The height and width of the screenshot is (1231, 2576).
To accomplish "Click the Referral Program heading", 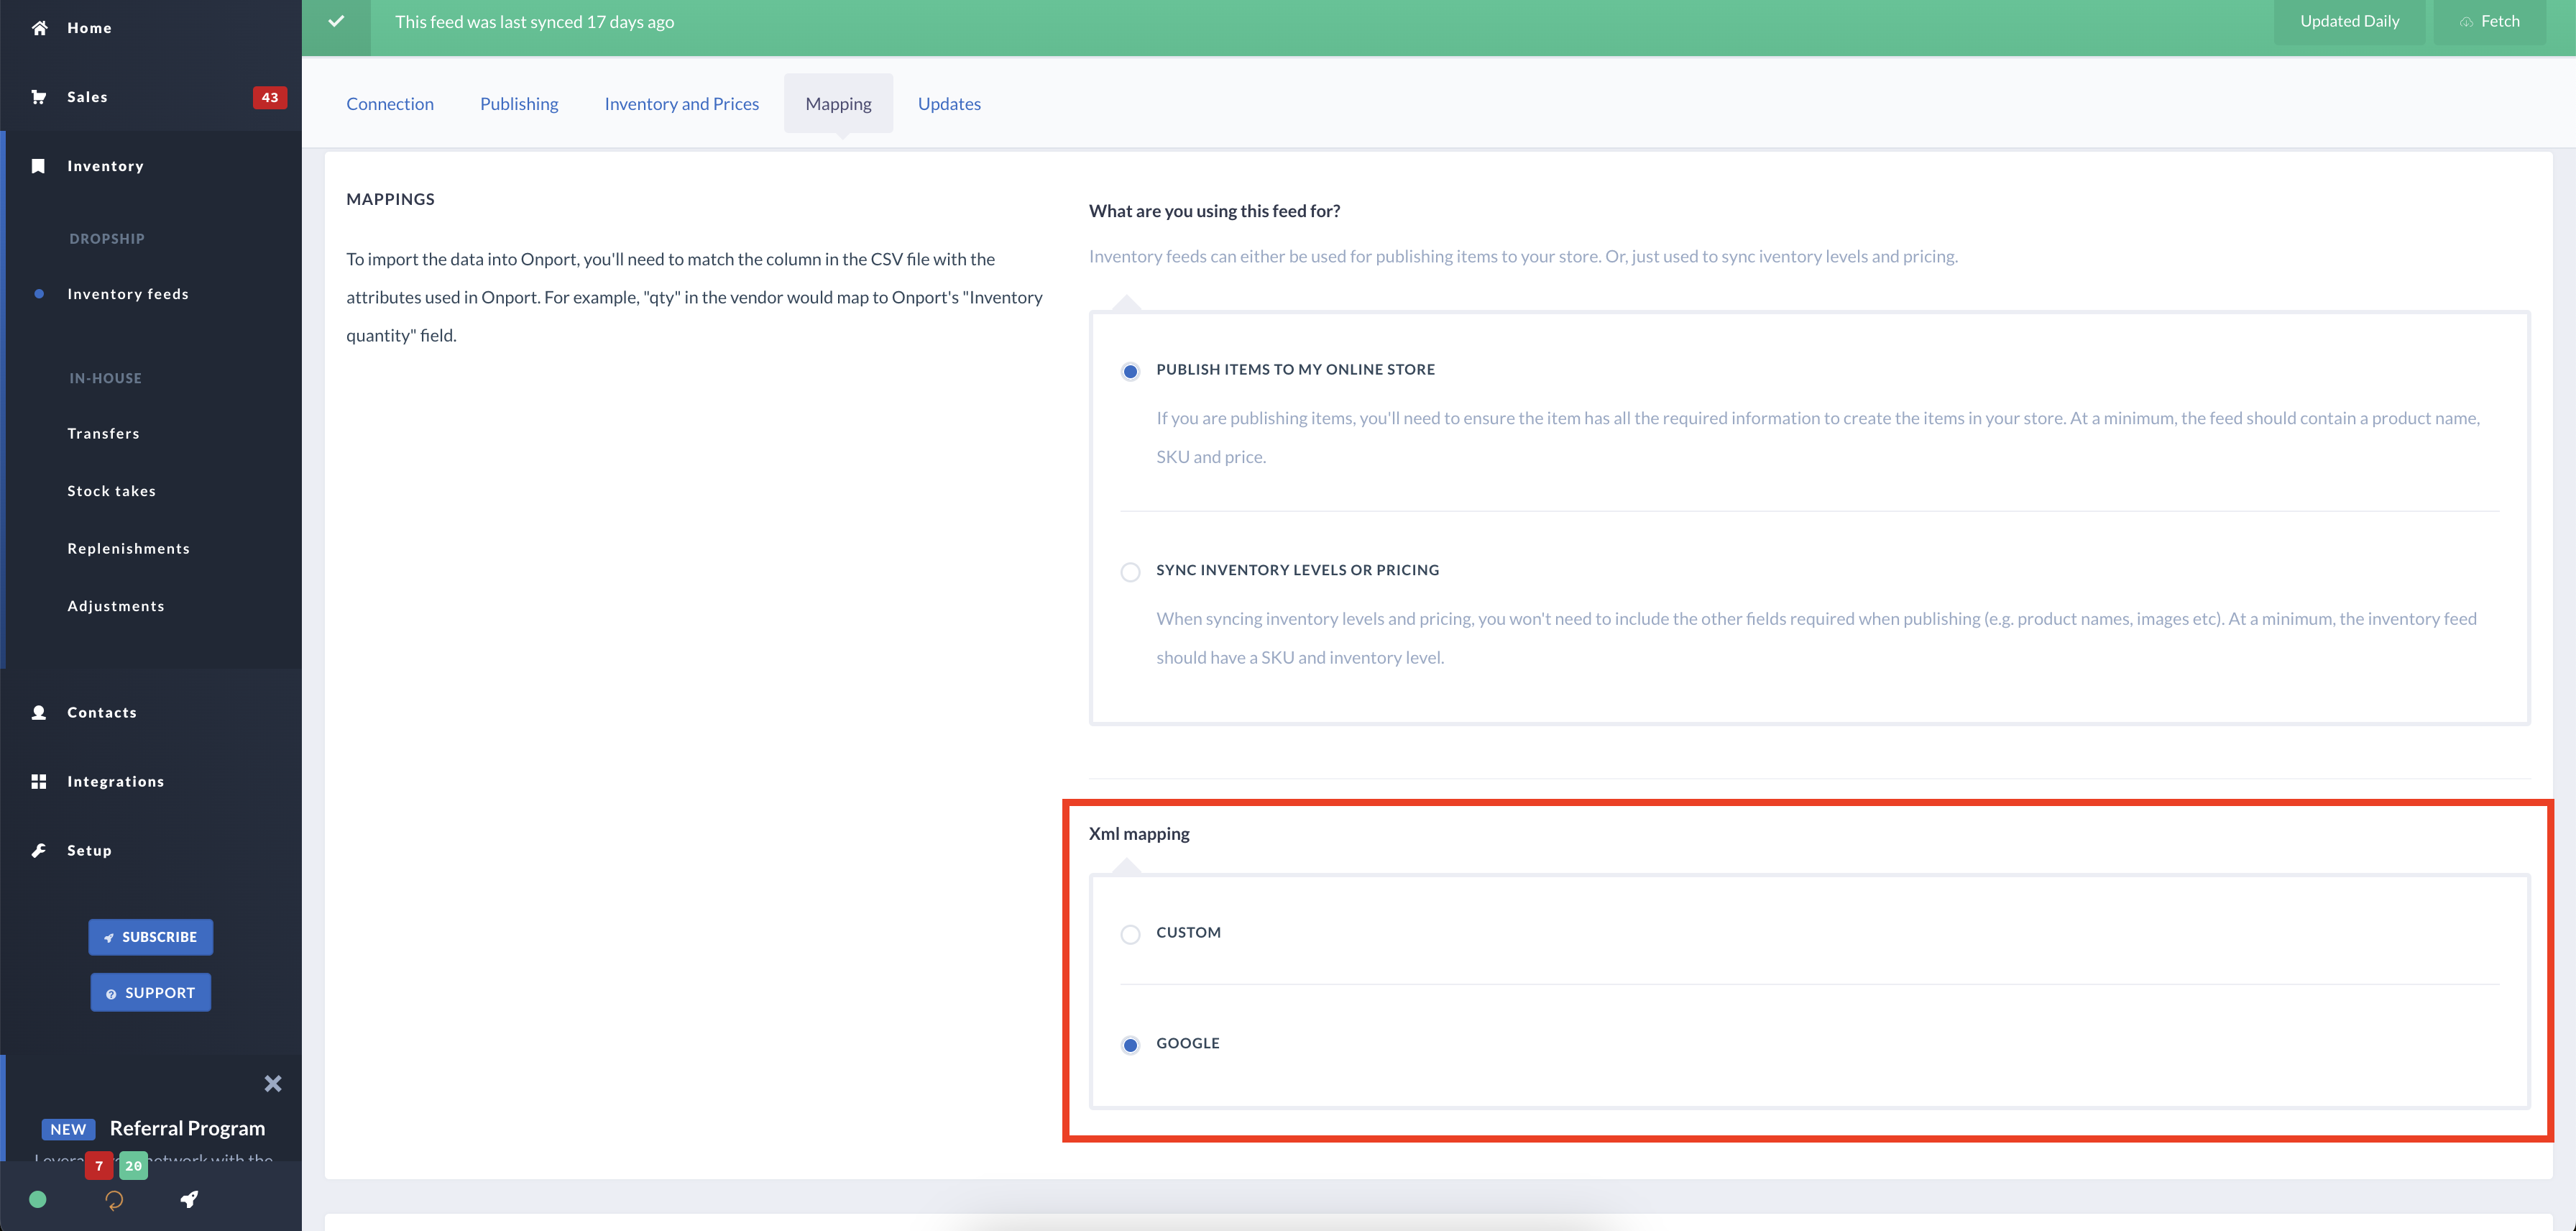I will [x=187, y=1128].
